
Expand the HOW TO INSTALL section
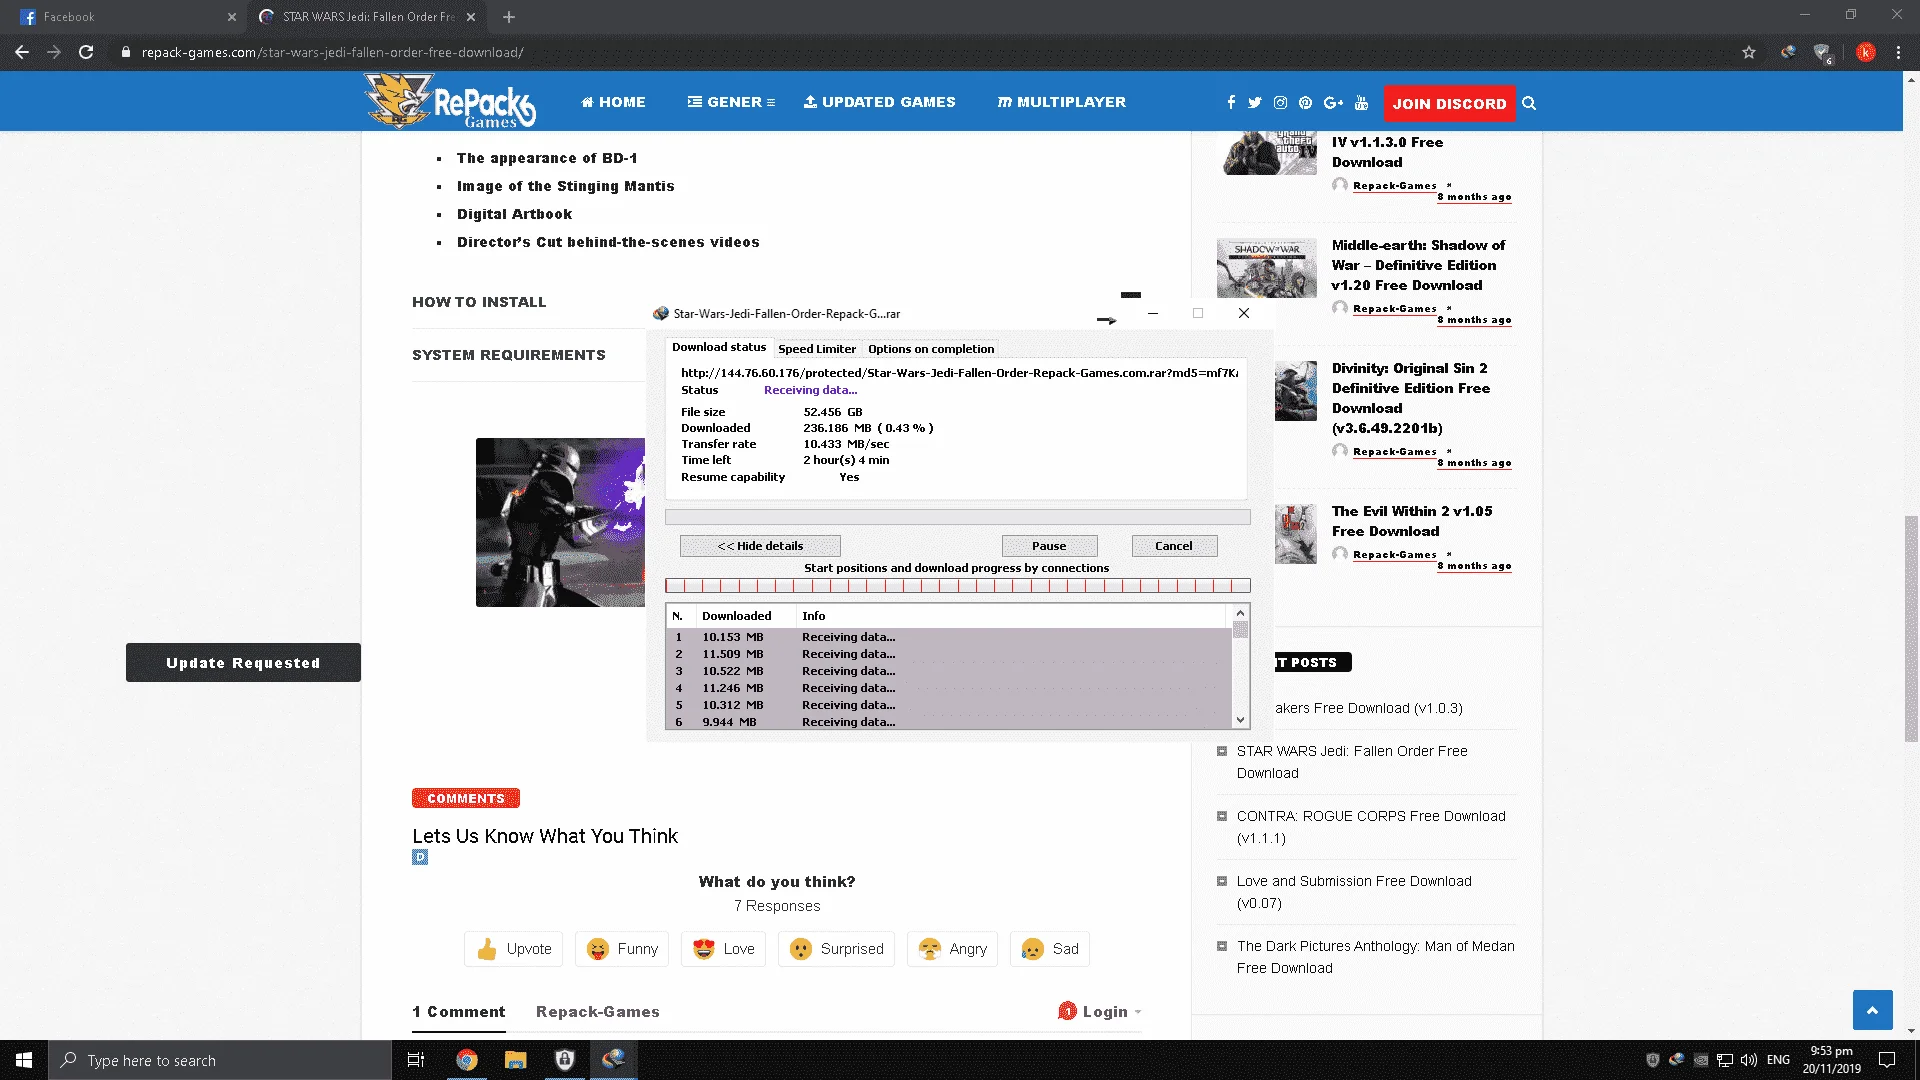(x=479, y=302)
